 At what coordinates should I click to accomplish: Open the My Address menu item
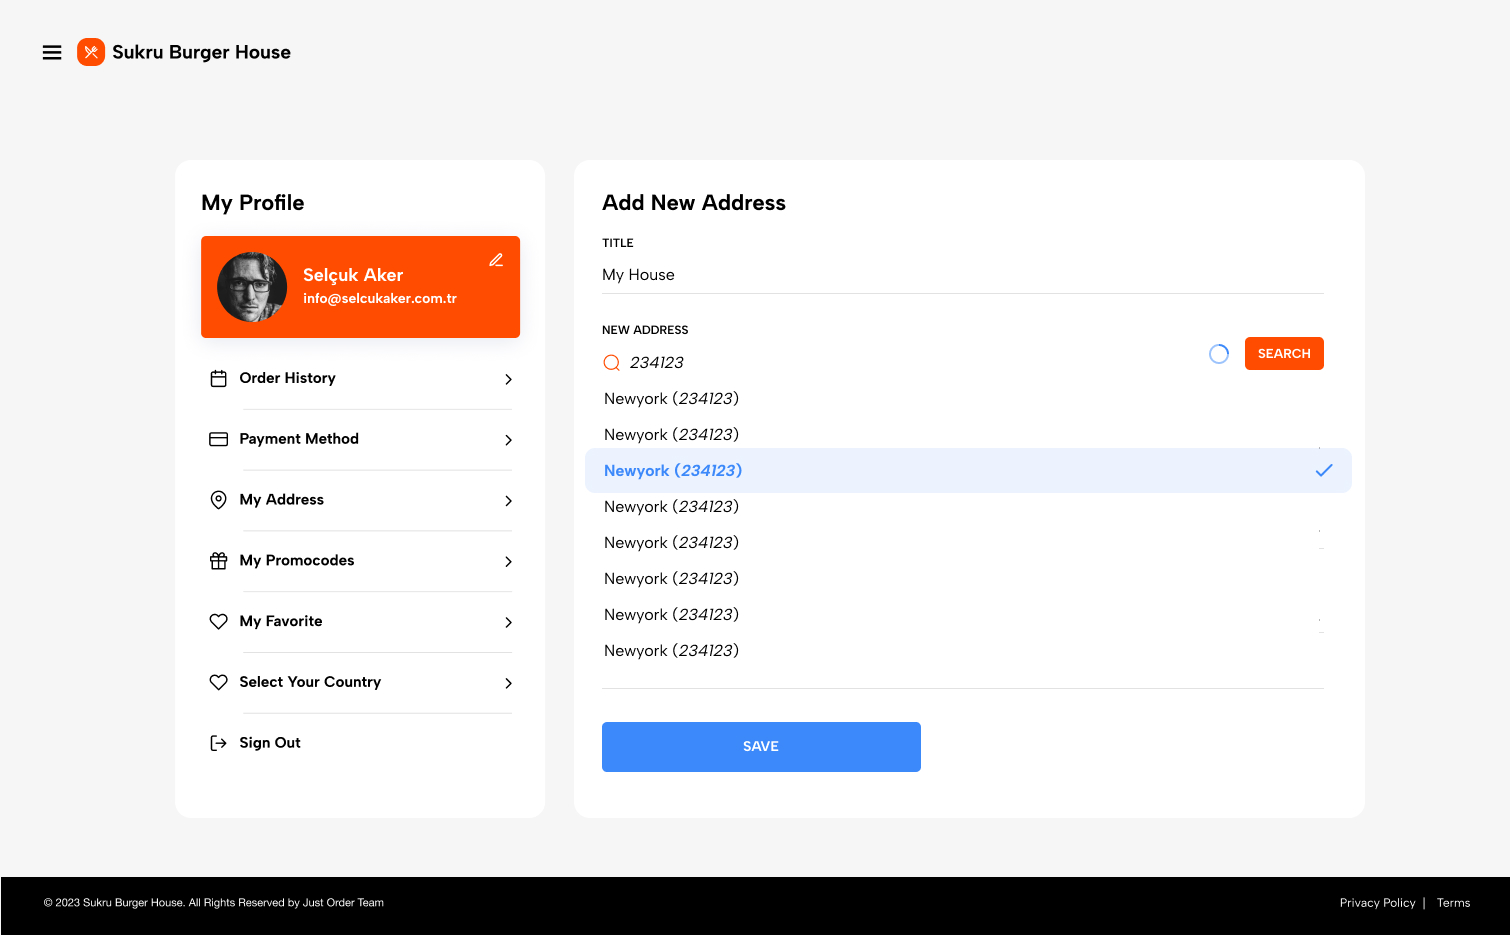(x=282, y=500)
